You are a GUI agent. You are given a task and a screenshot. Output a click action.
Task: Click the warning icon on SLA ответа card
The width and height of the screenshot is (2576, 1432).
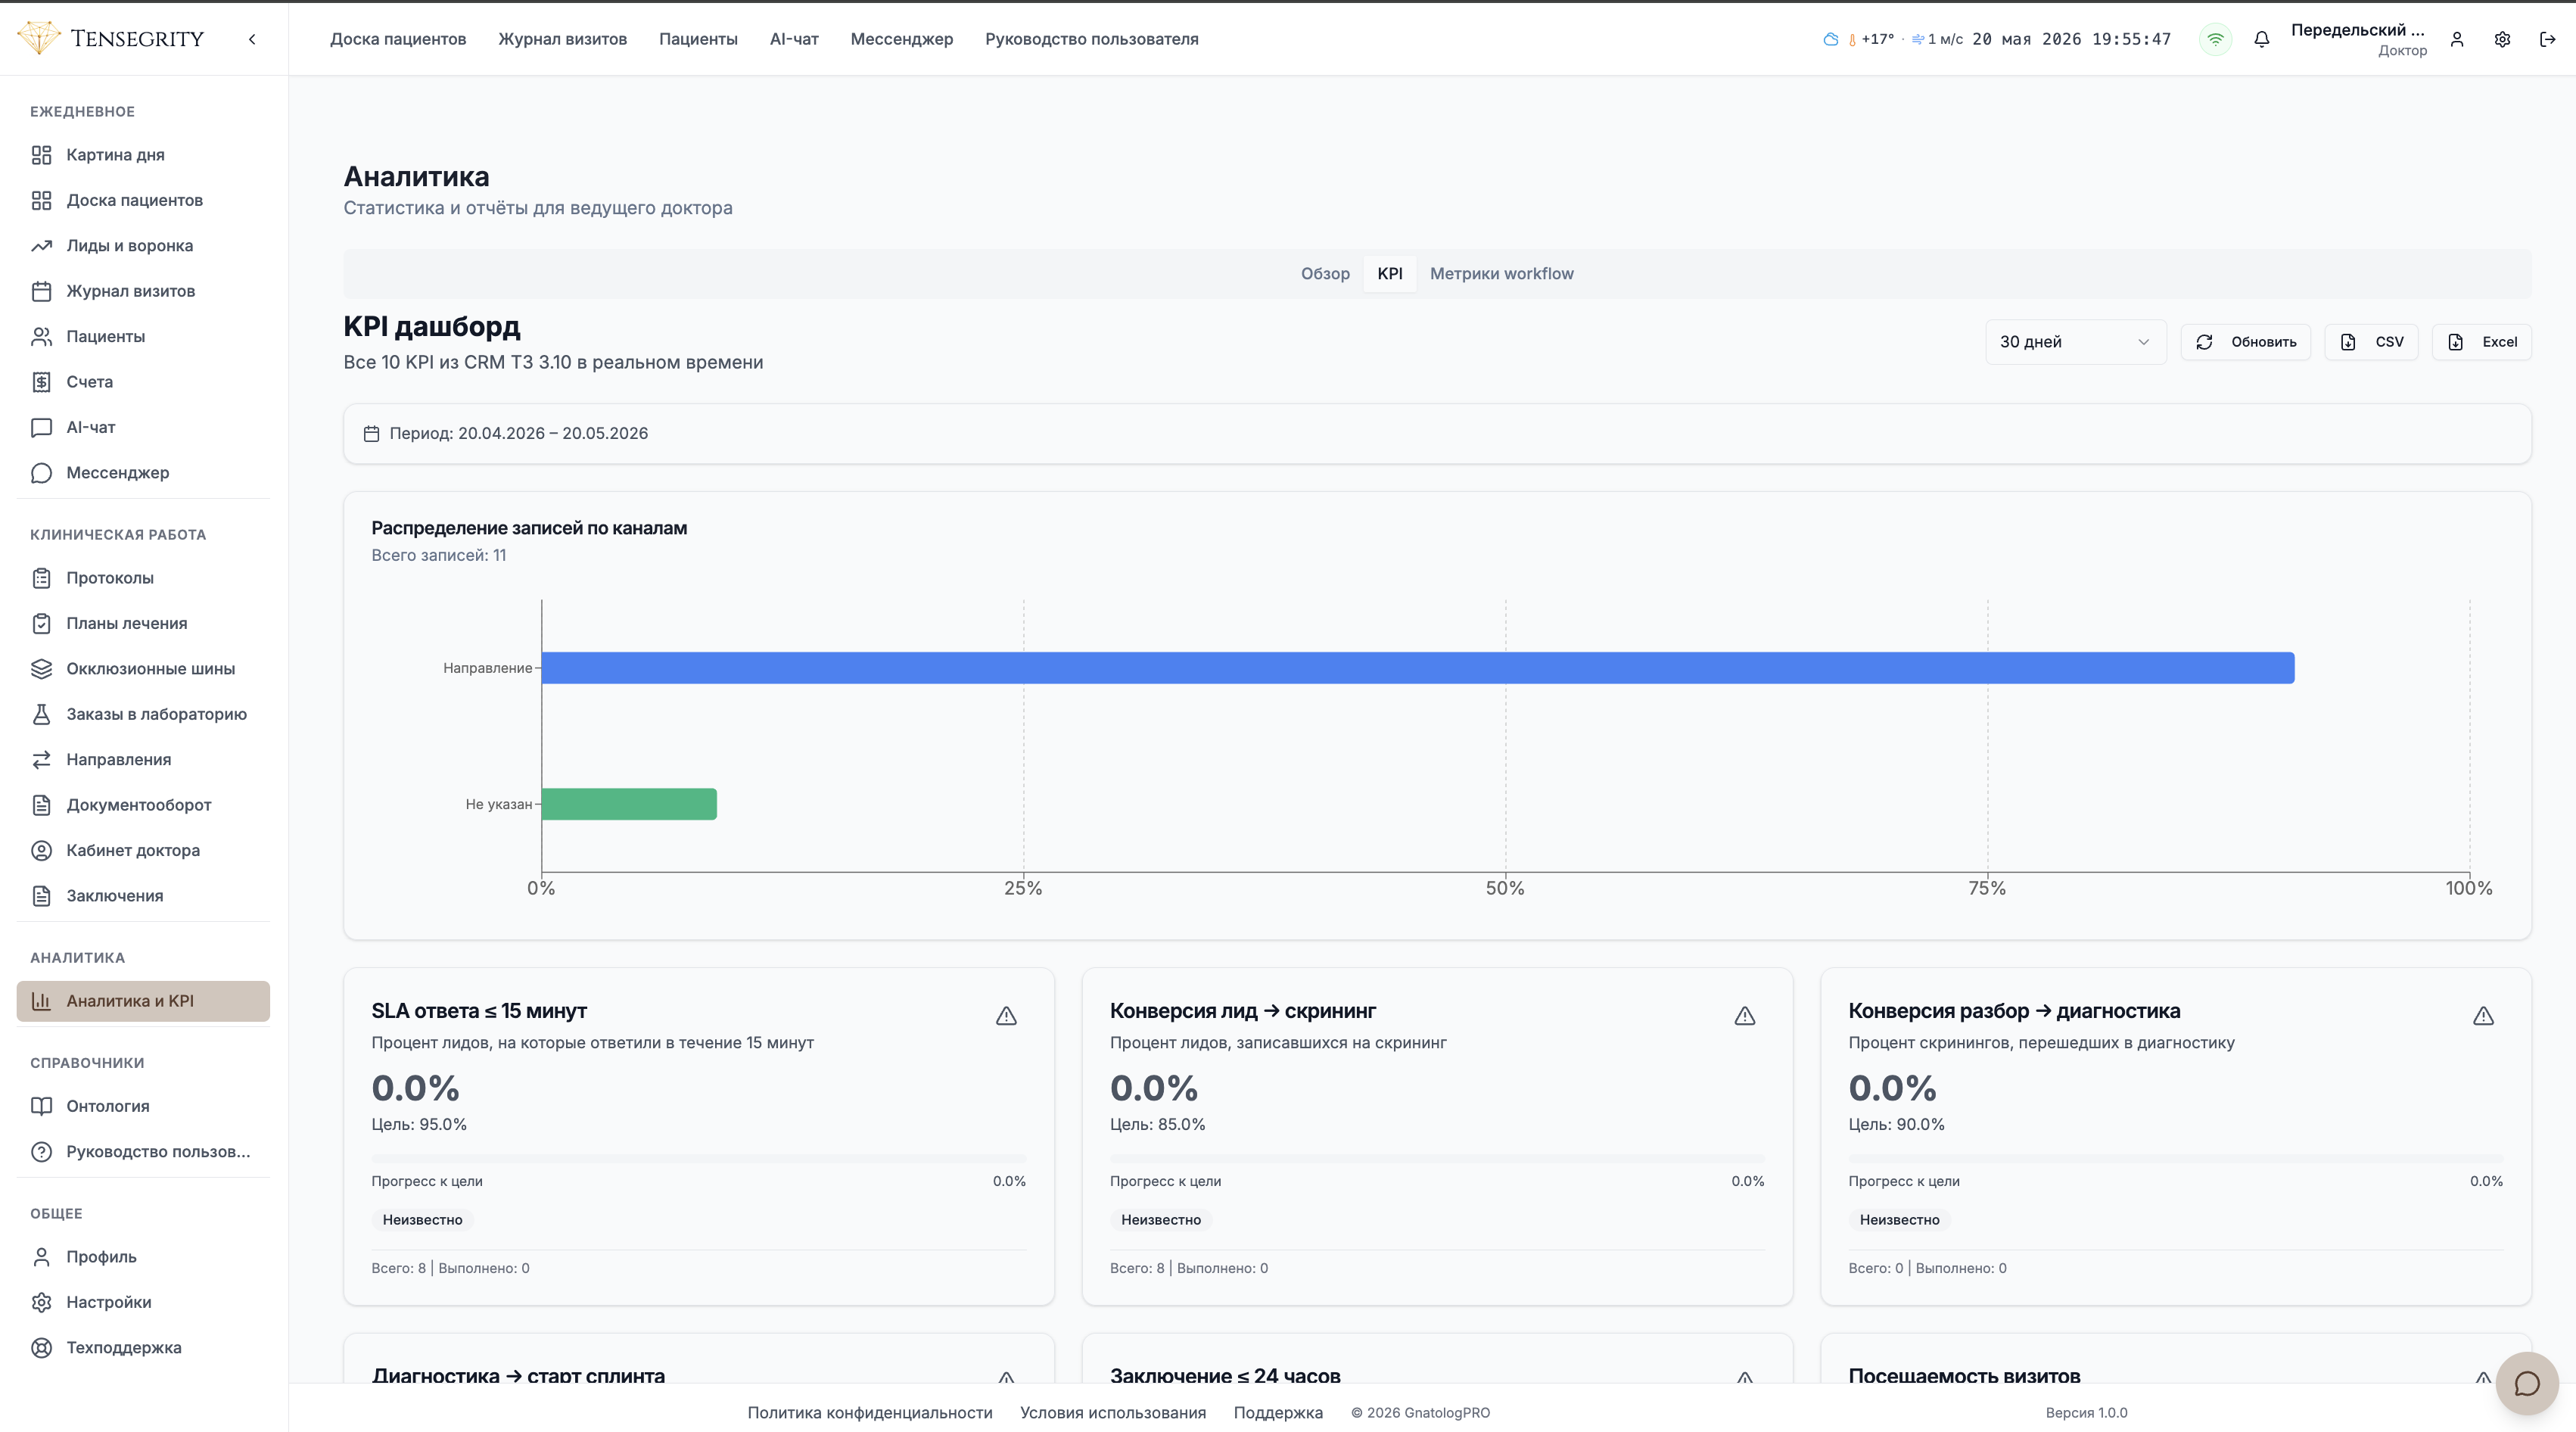click(x=1006, y=1016)
